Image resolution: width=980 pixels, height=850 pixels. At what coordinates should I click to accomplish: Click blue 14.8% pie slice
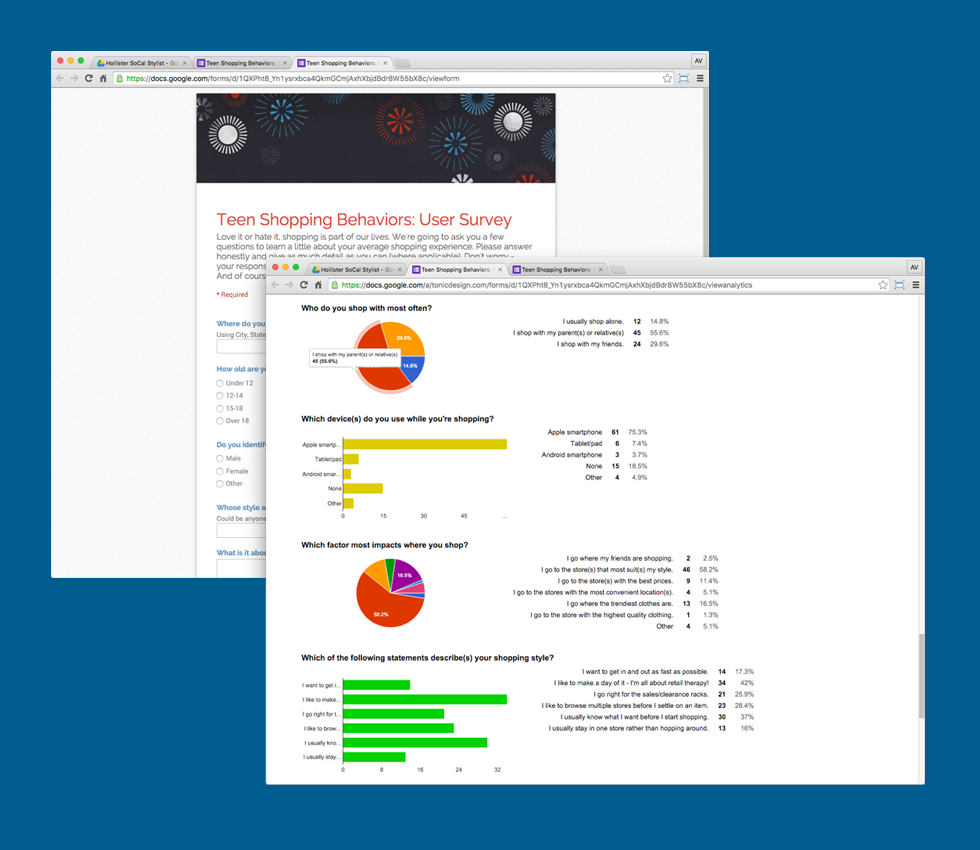point(412,368)
